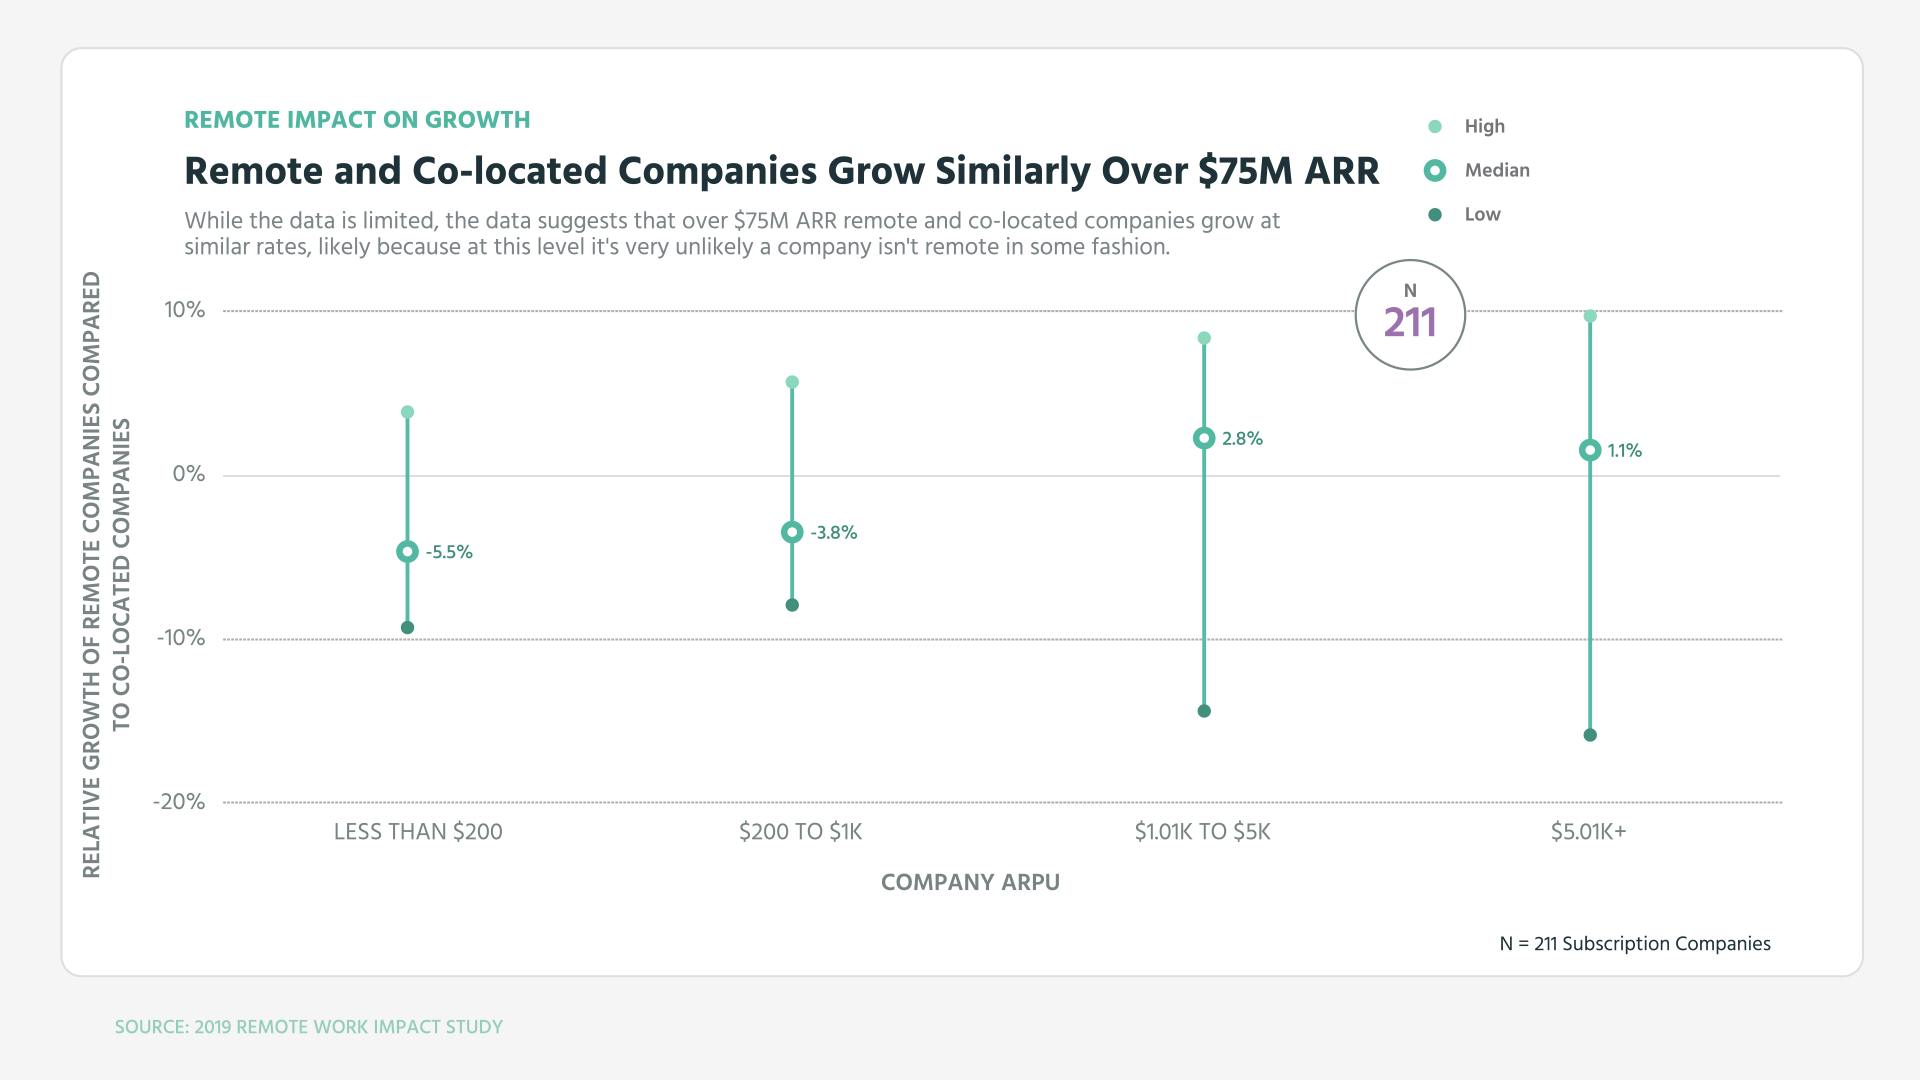
Task: Click the high point on the $5.01K+ bar
Action: pyautogui.click(x=1590, y=313)
